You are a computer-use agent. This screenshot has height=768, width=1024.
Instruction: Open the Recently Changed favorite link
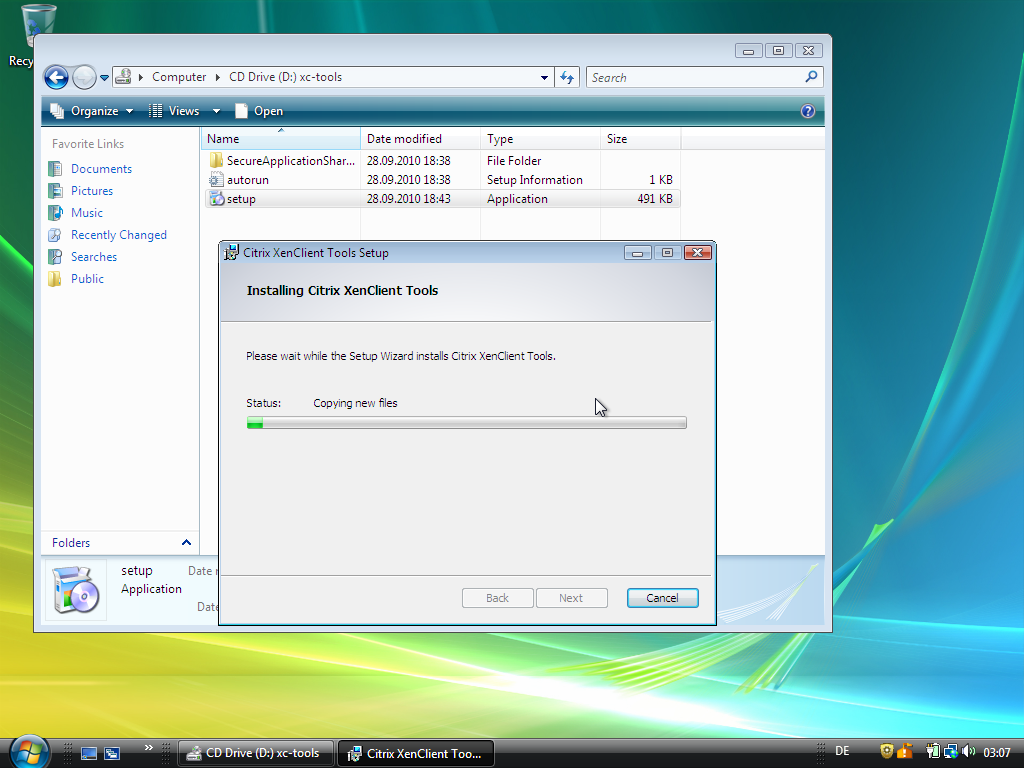(x=118, y=235)
